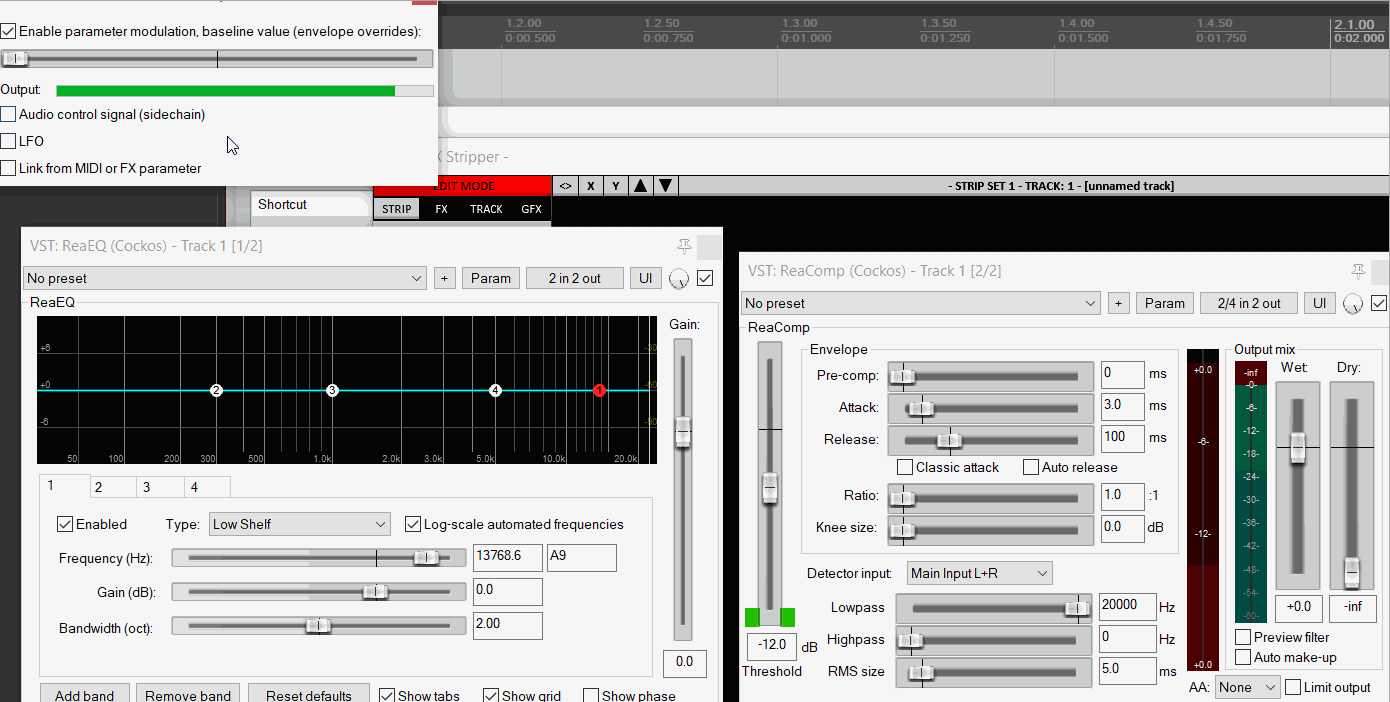Uncheck the band Enabled checkbox
Screen dimensions: 1390x702
point(65,524)
